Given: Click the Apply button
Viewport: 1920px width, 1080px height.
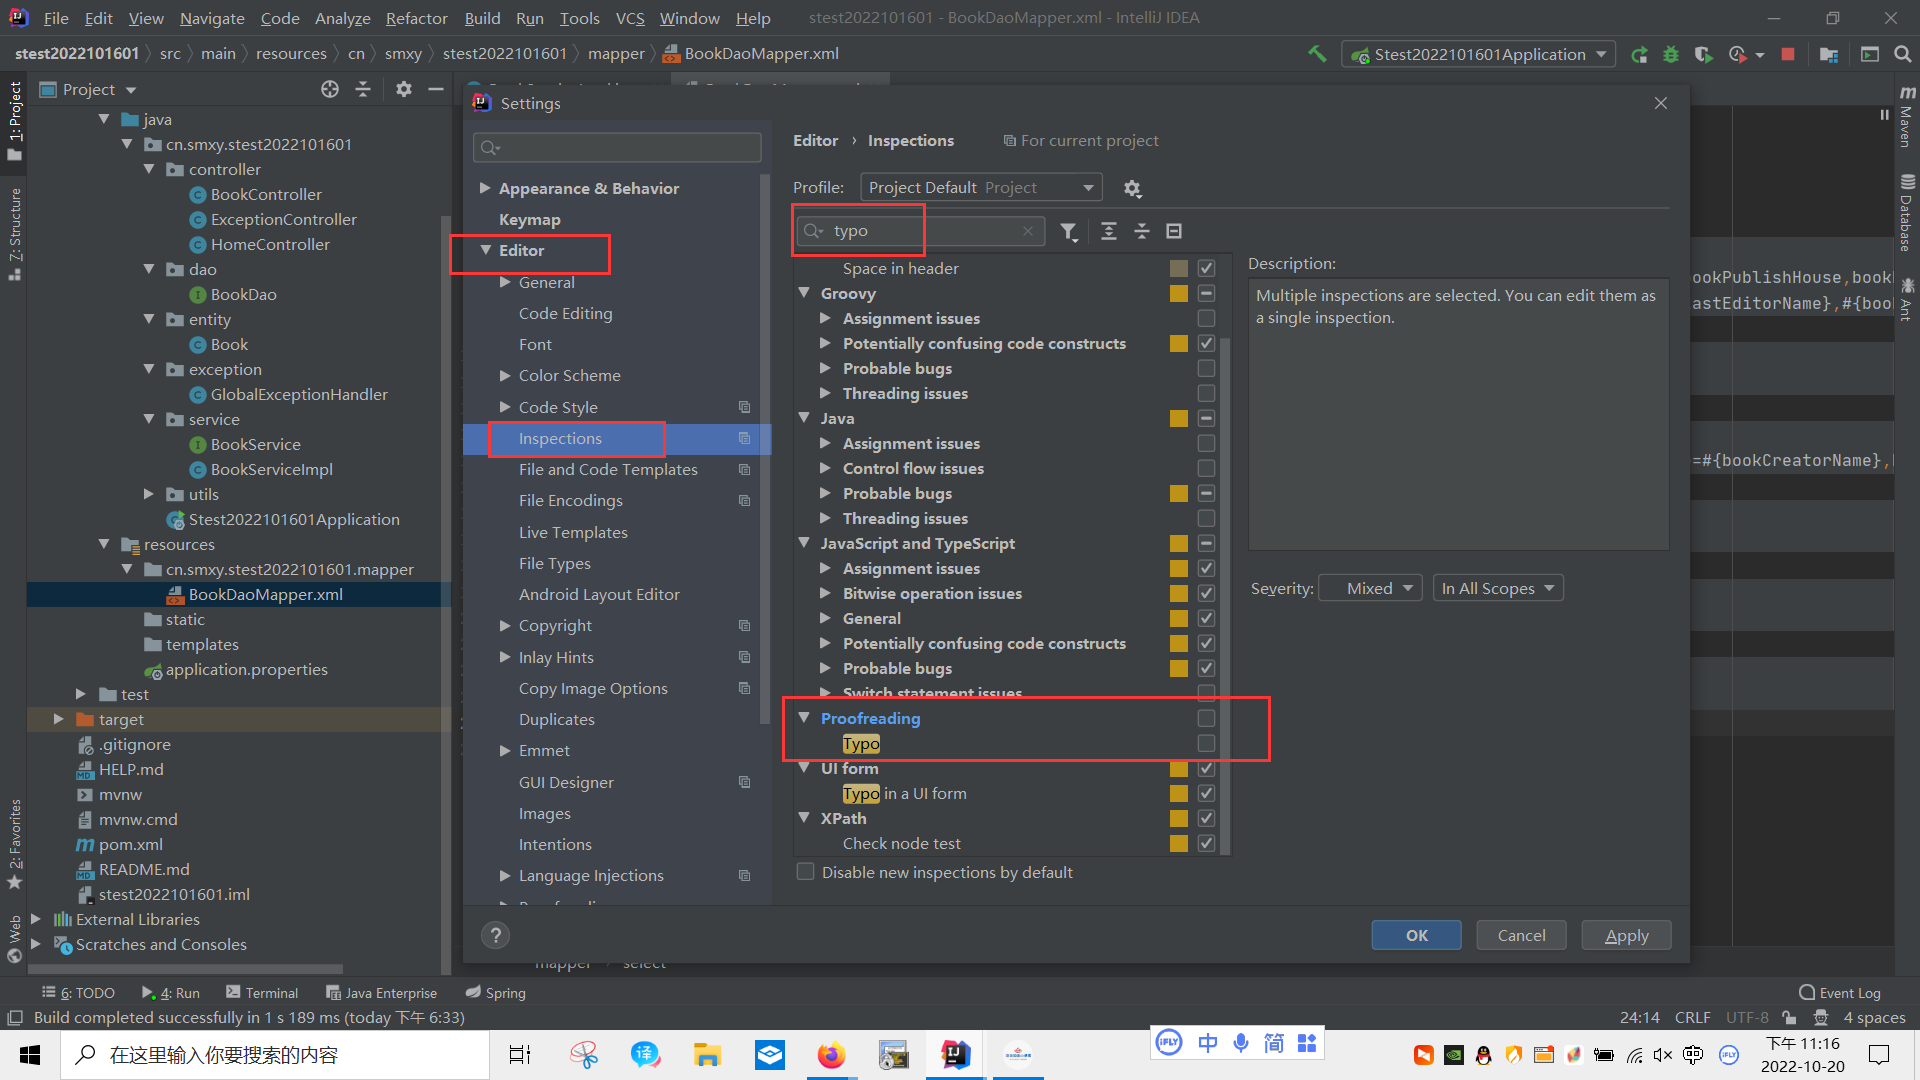Looking at the screenshot, I should pyautogui.click(x=1626, y=935).
